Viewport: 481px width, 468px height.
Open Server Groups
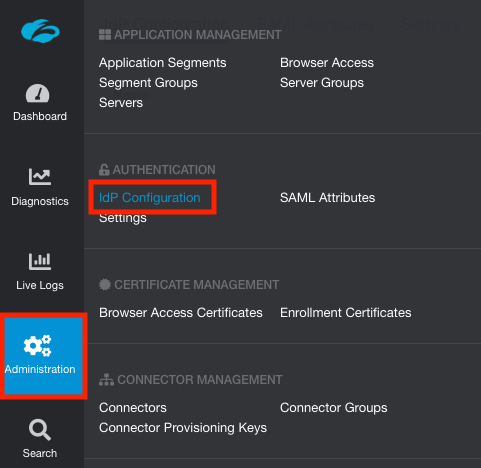pyautogui.click(x=322, y=83)
